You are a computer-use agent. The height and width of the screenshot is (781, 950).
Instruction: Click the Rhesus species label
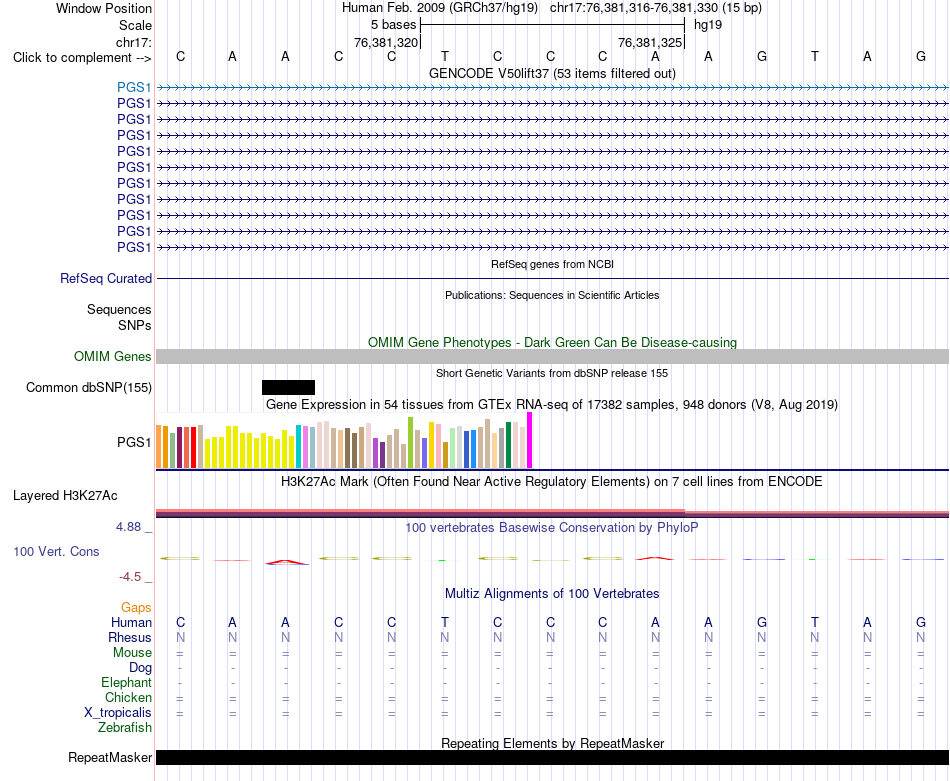(x=130, y=637)
